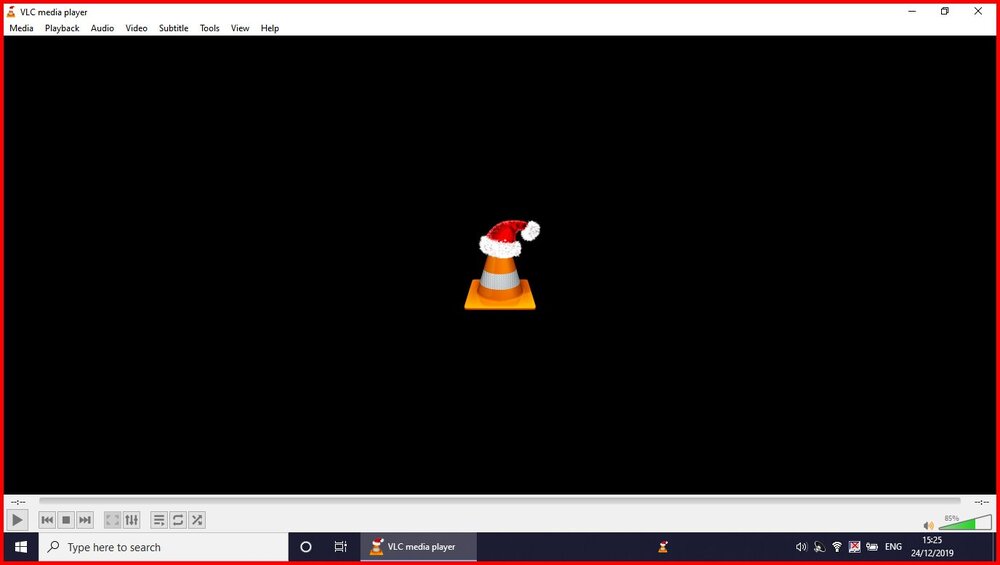1000x565 pixels.
Task: Click the VLC cone icon in title bar
Action: tap(11, 11)
